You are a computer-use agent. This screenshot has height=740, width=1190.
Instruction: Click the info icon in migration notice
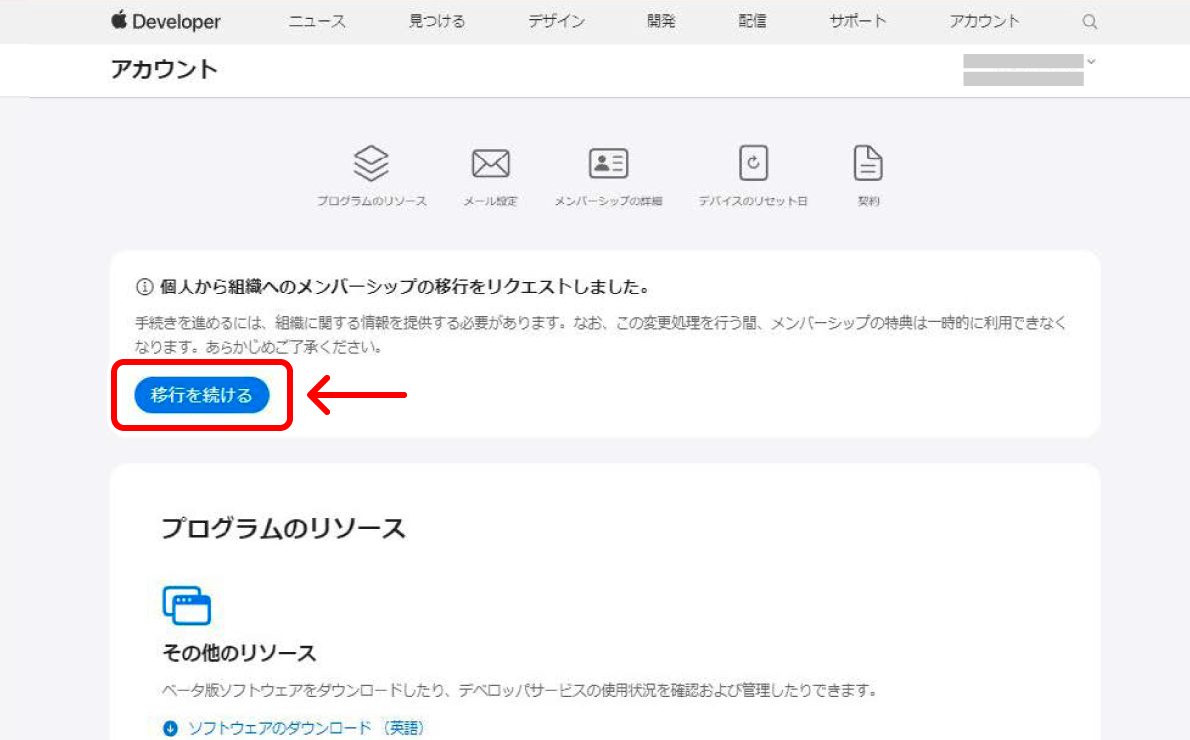pos(143,288)
